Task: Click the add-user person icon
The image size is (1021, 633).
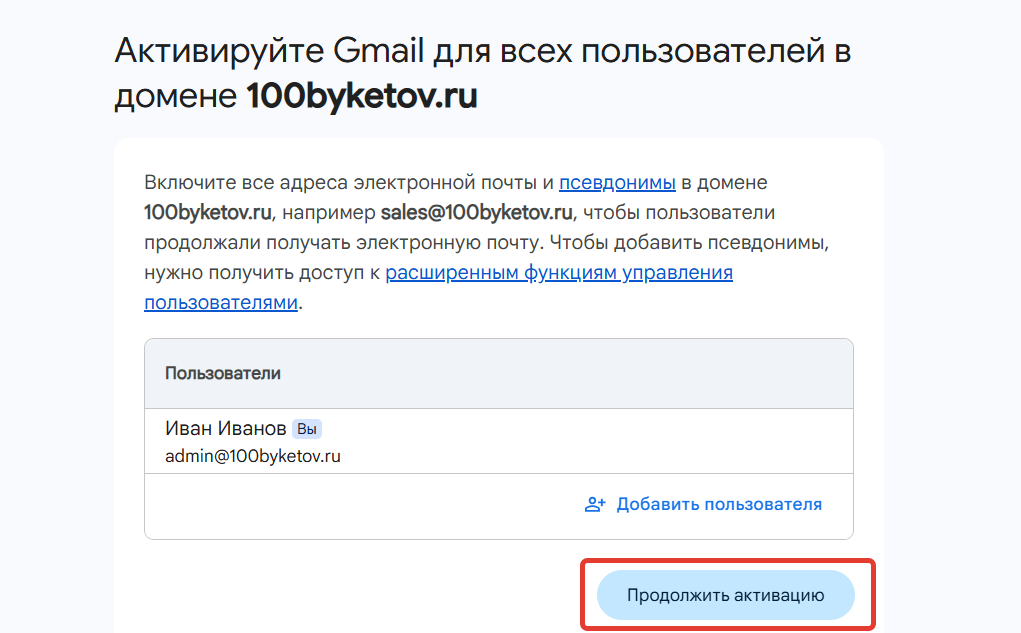Action: [x=594, y=505]
